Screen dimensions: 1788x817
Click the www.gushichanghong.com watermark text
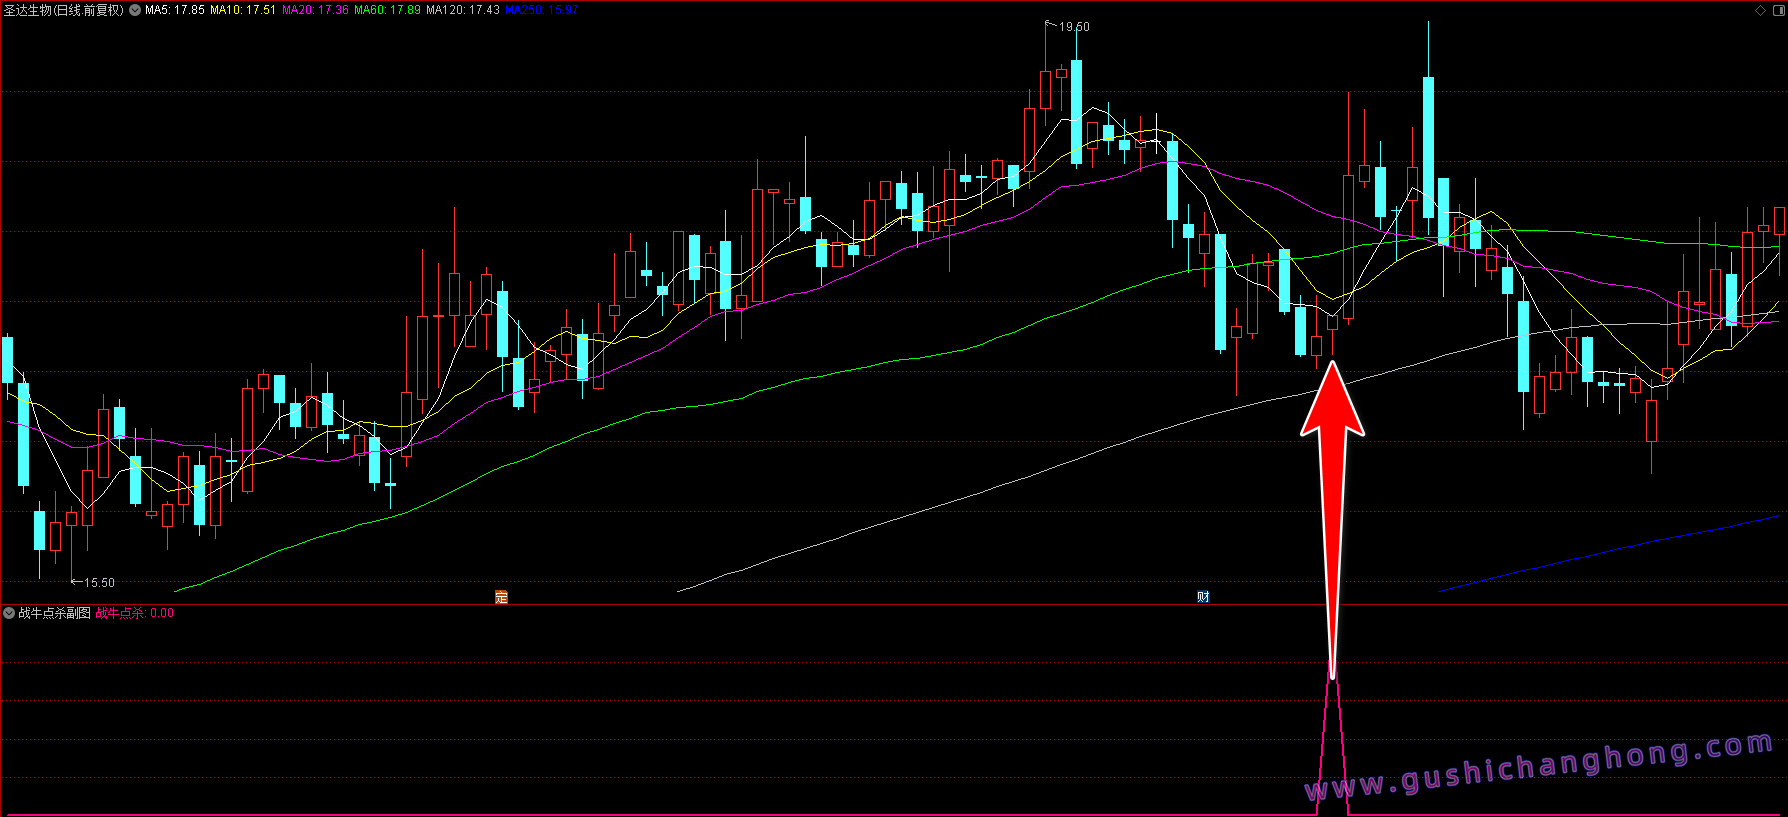pyautogui.click(x=1538, y=766)
